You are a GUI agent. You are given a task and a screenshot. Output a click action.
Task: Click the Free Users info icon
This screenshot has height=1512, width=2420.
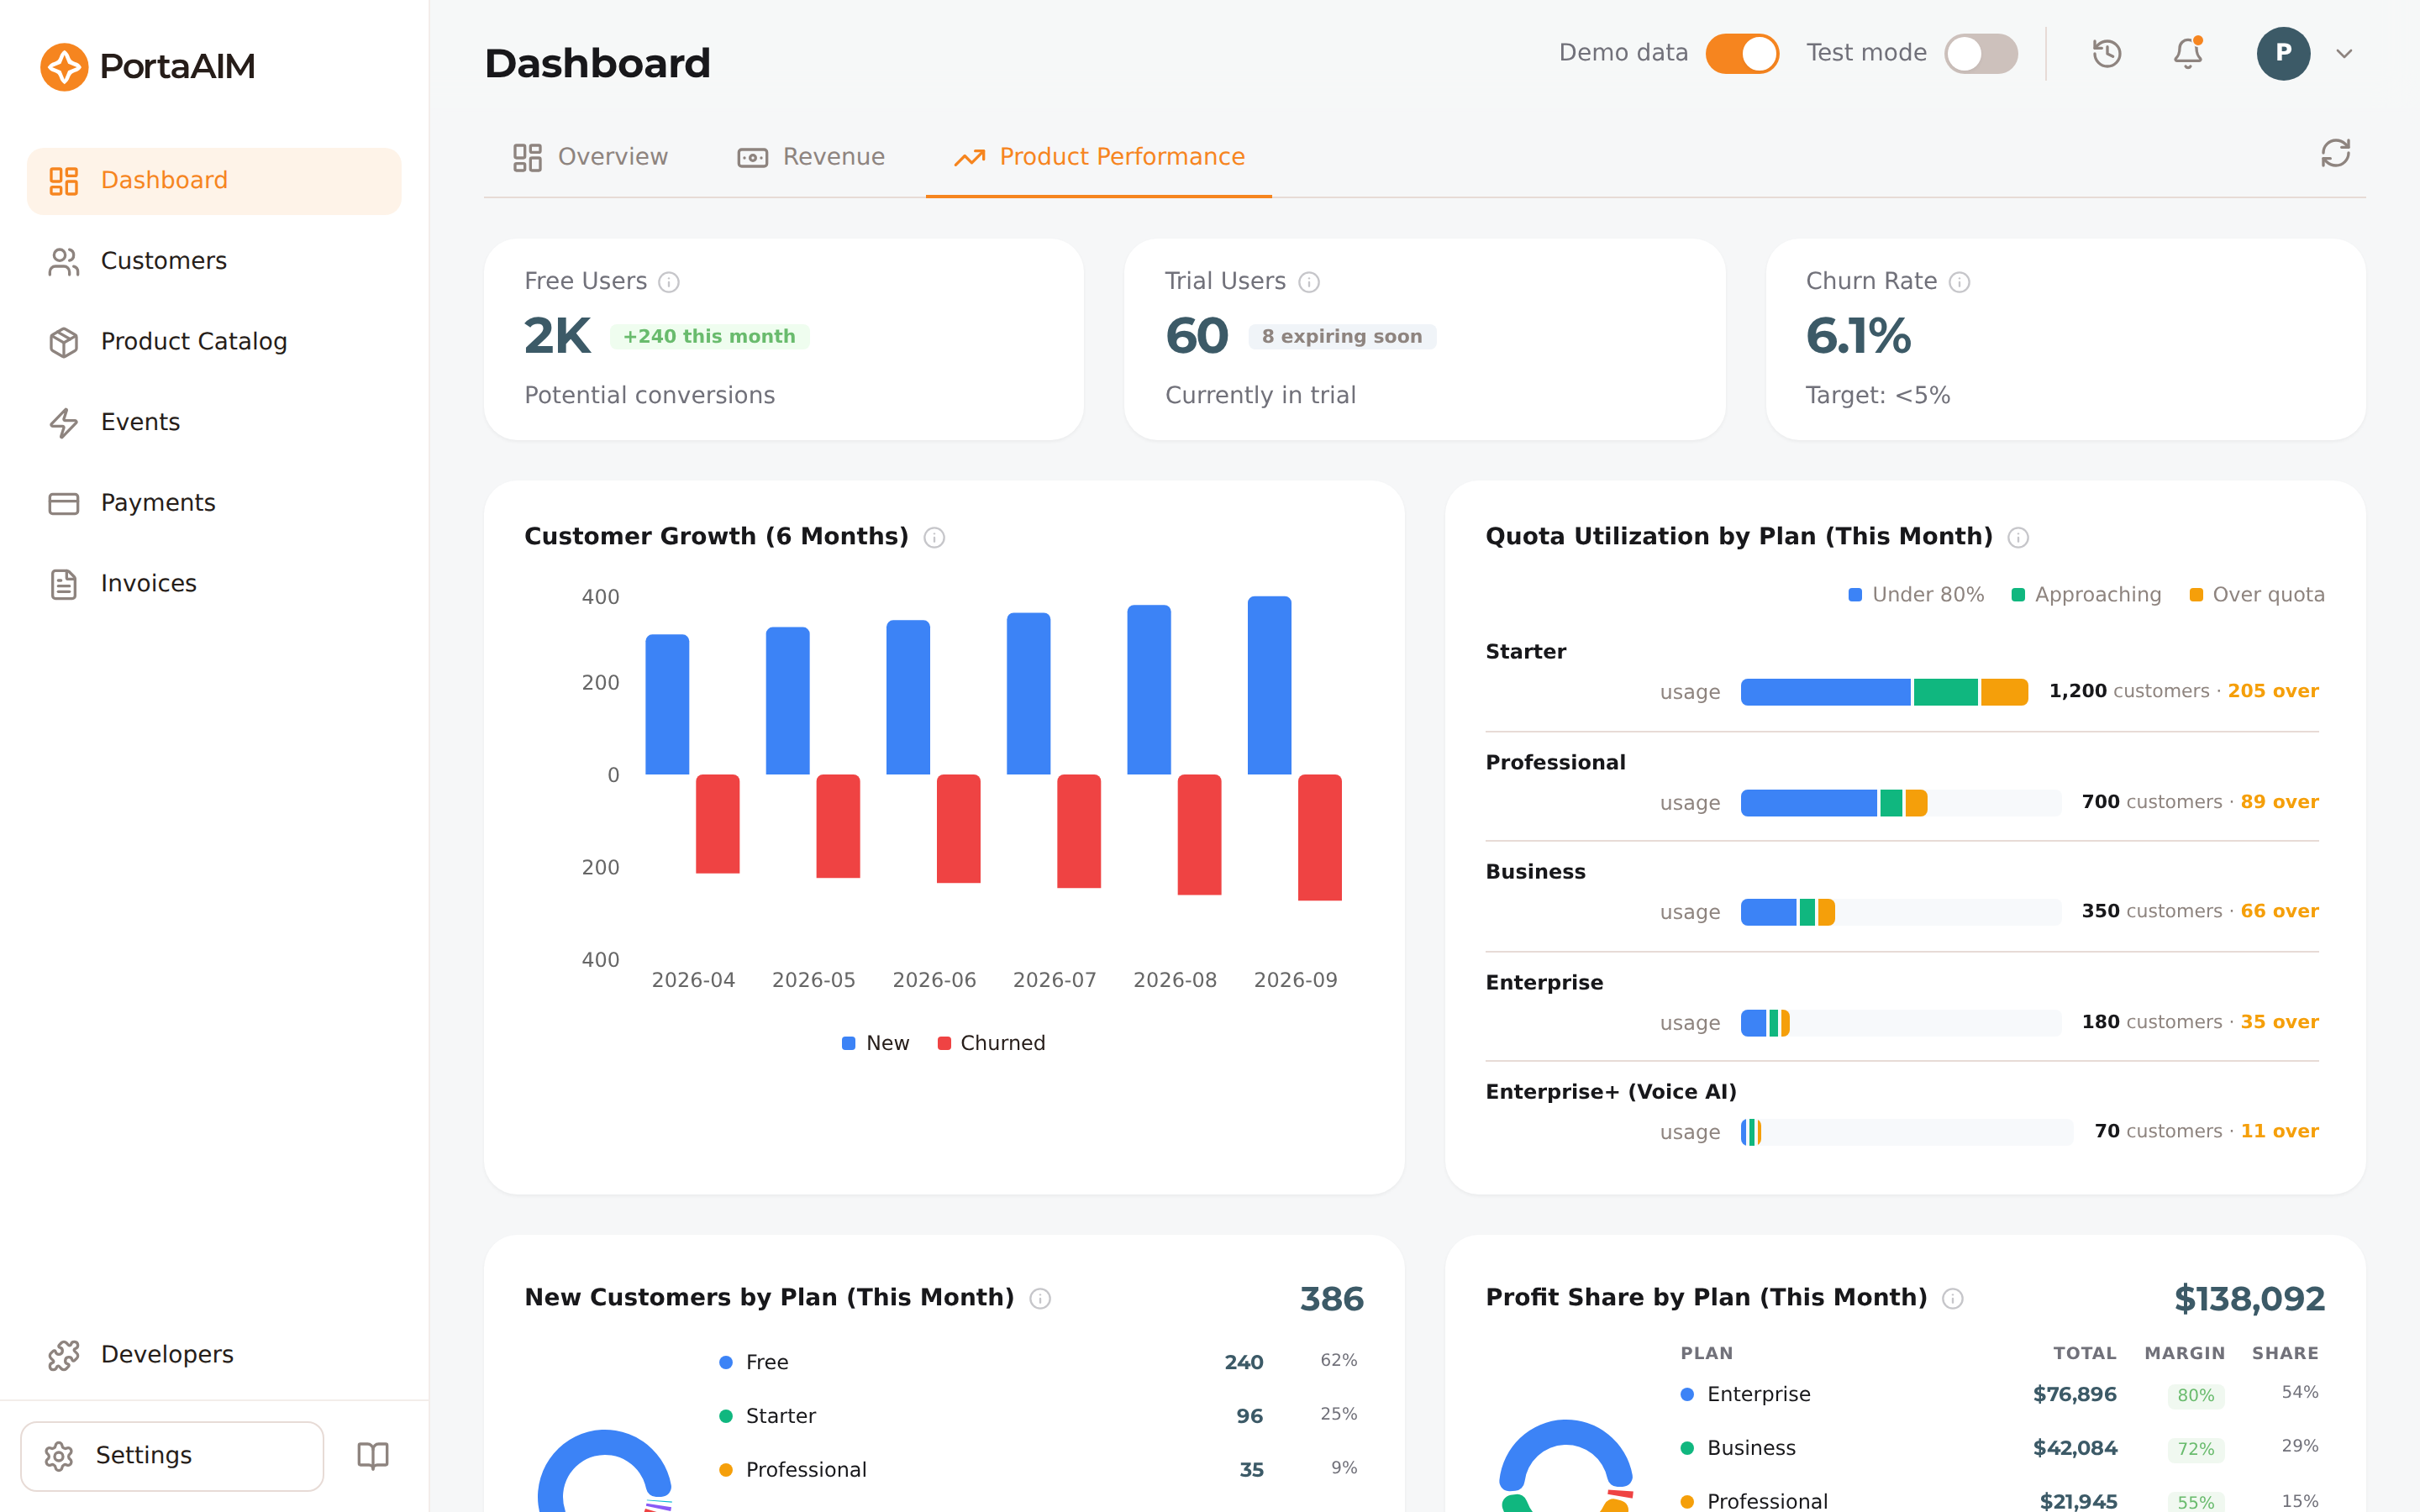coord(669,282)
